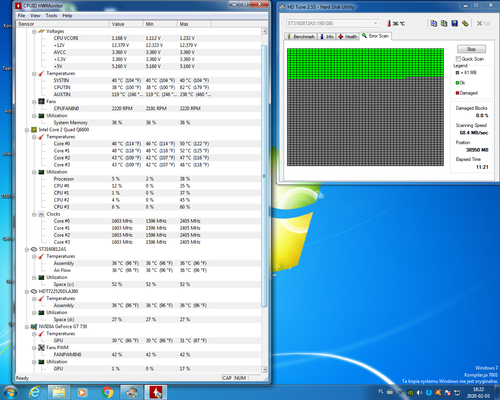
Task: Click the floppy disk save icon in HD Tune
Action: [454, 23]
